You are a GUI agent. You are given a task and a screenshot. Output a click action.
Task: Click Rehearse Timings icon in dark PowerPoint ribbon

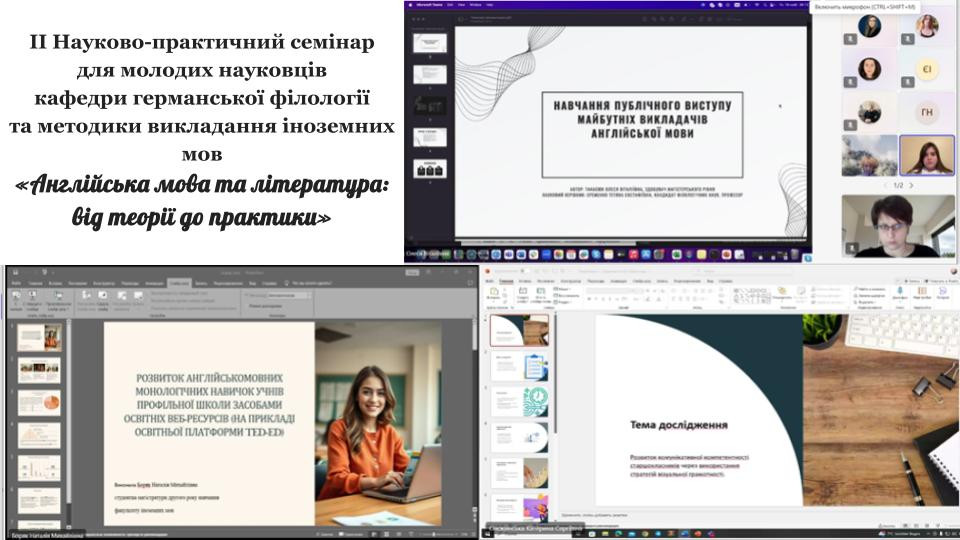(122, 296)
